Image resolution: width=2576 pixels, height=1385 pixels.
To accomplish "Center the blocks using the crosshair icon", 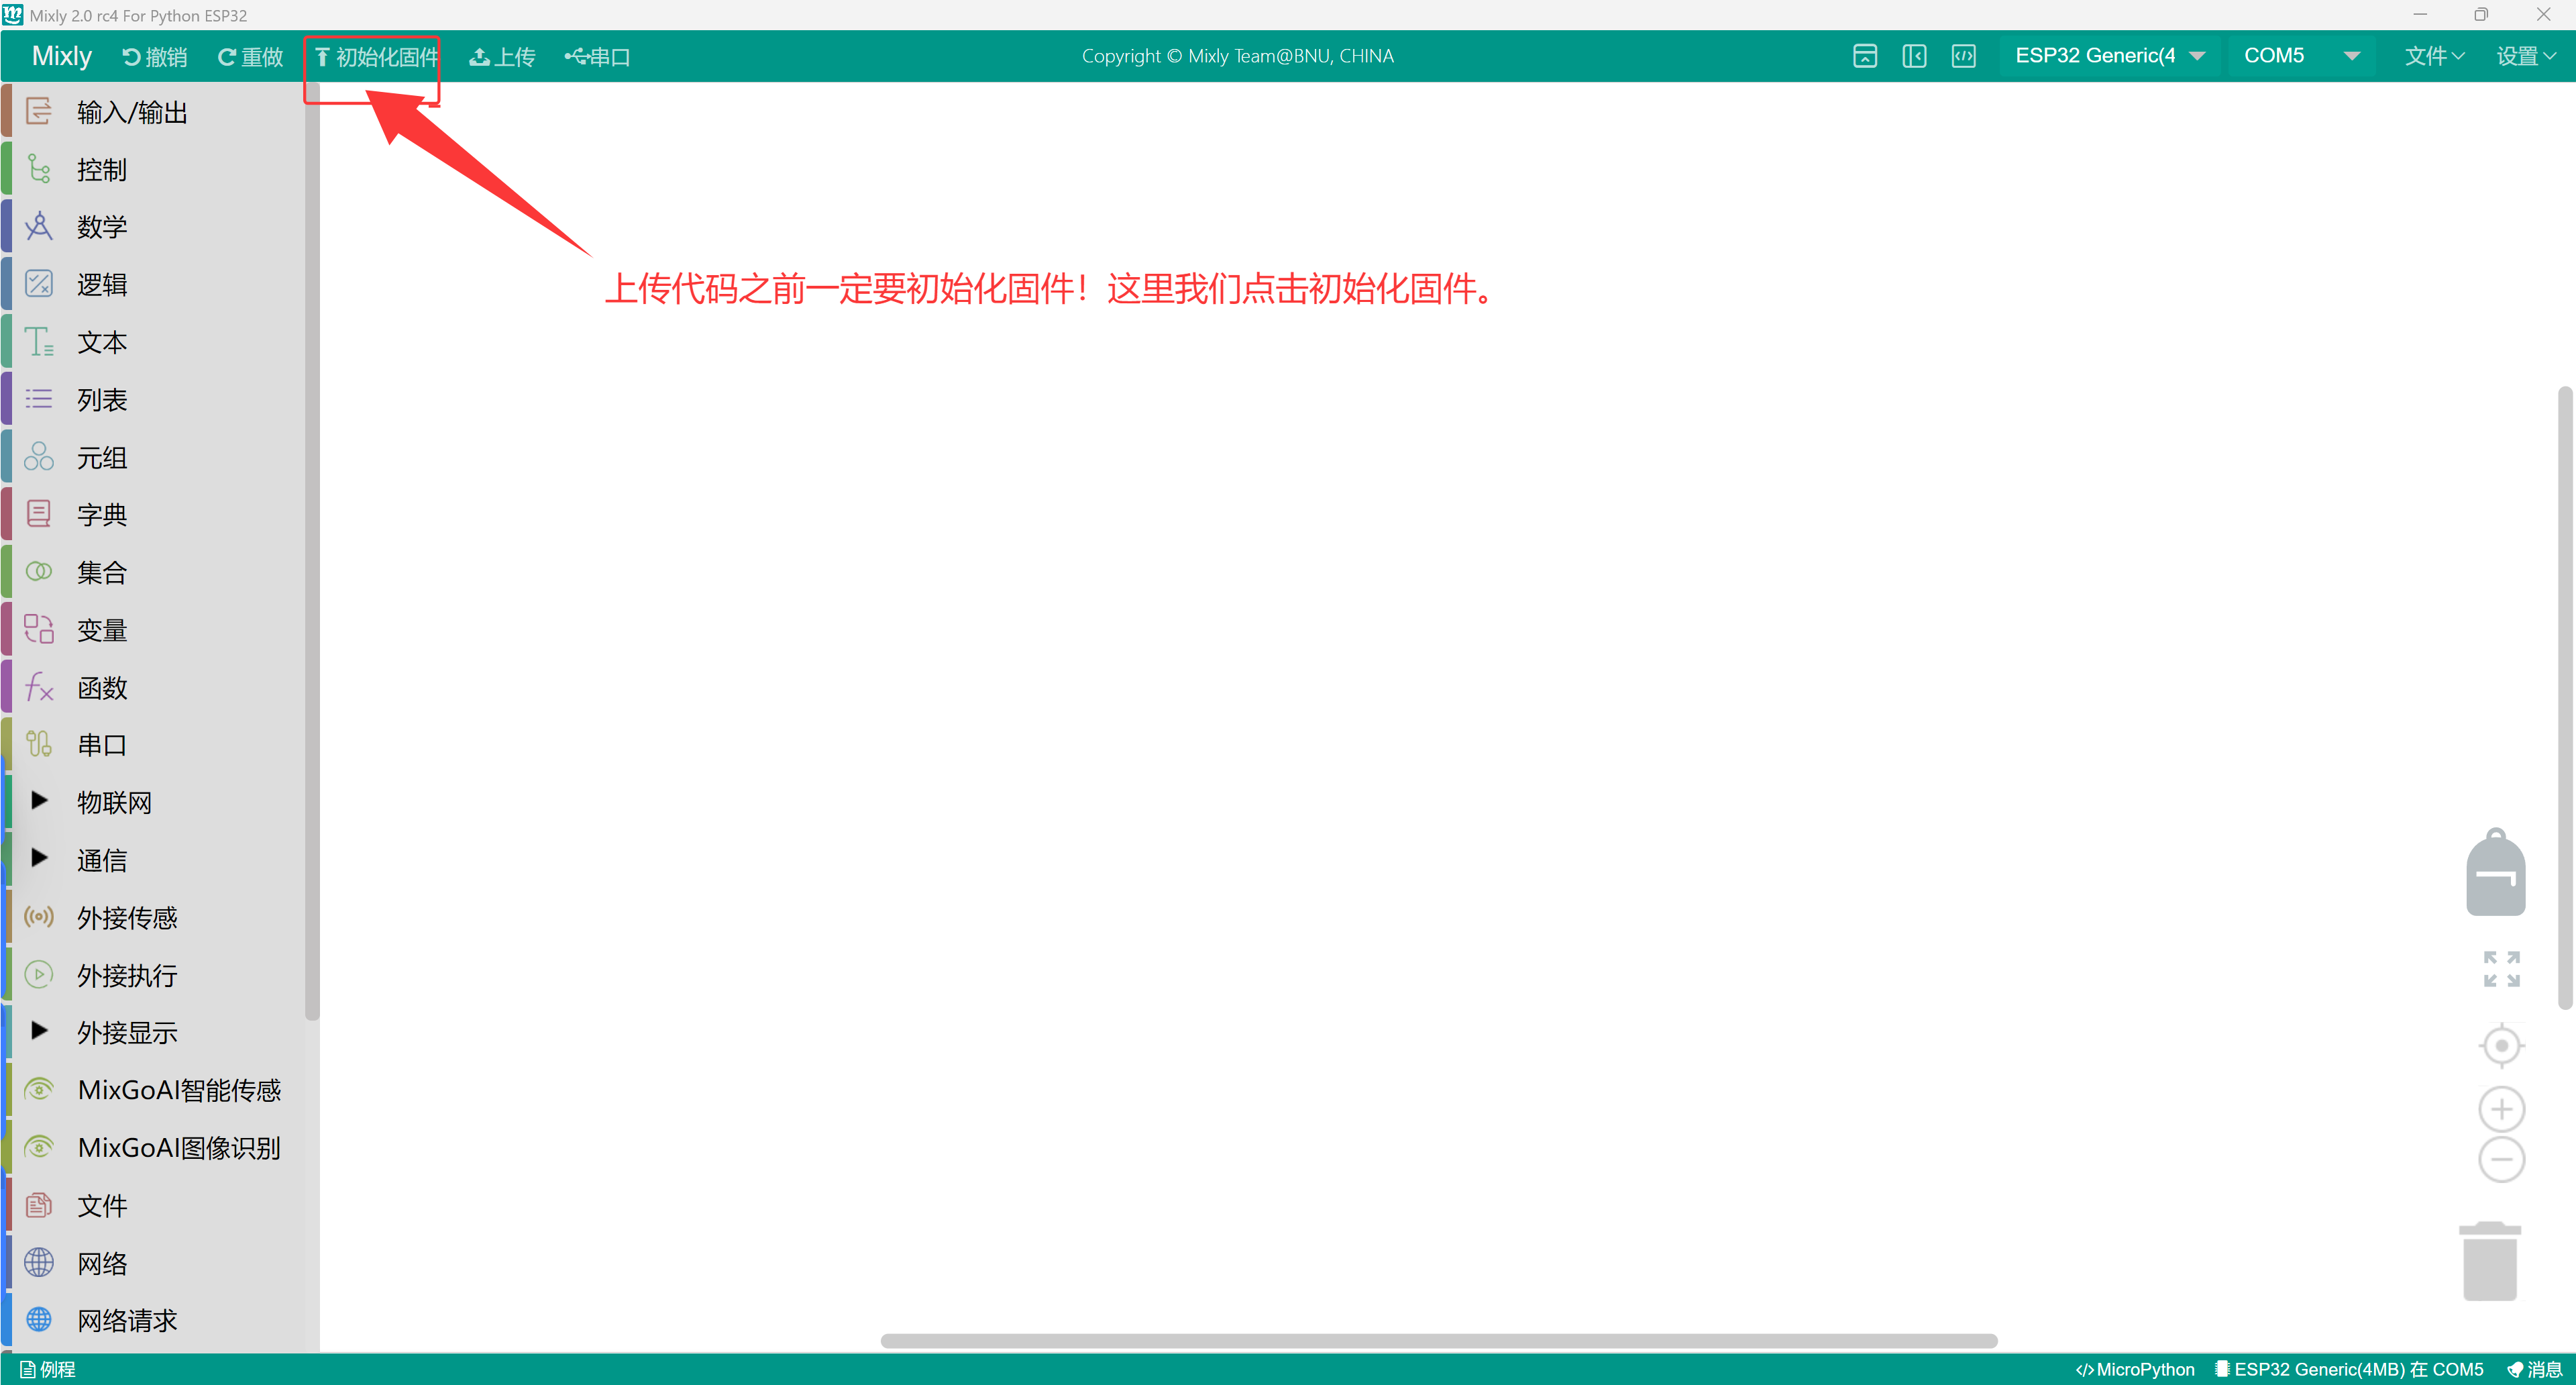I will click(x=2501, y=1044).
